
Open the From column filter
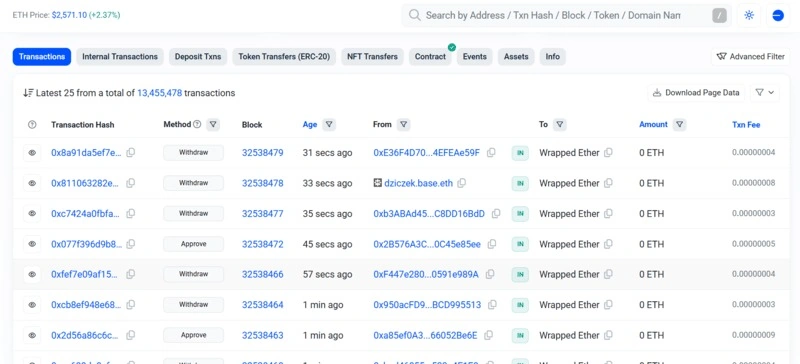404,125
